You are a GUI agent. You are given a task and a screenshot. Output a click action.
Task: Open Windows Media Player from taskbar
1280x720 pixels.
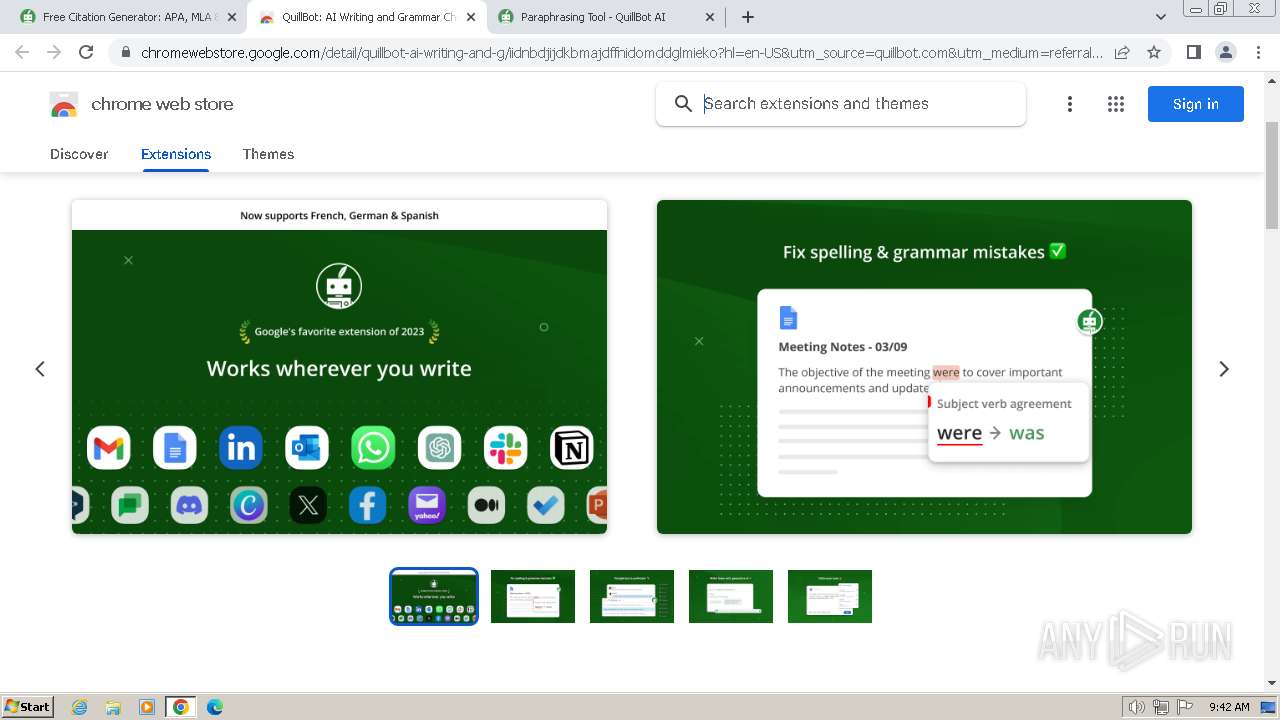click(147, 707)
